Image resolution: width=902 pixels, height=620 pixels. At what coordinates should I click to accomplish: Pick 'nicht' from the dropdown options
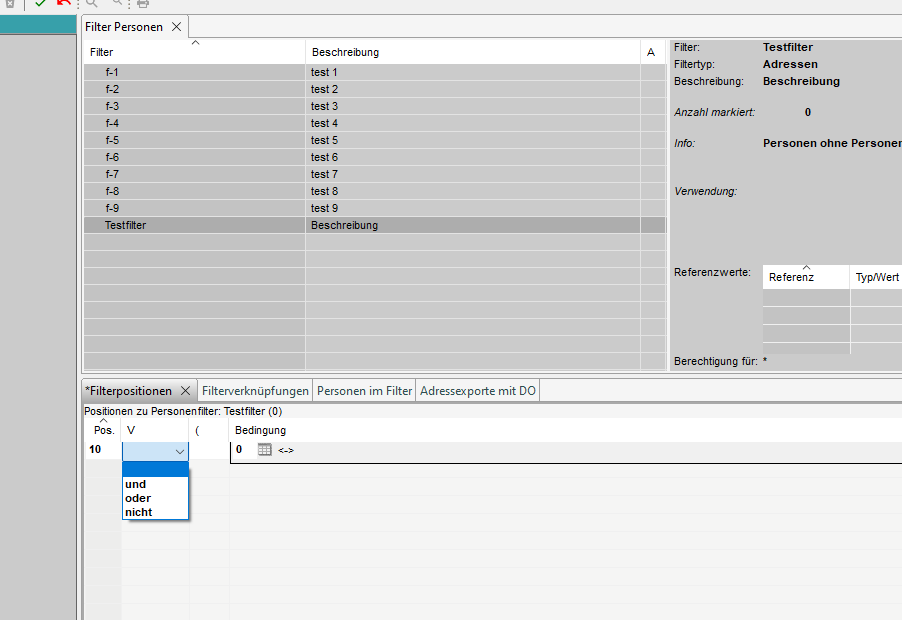pos(138,512)
